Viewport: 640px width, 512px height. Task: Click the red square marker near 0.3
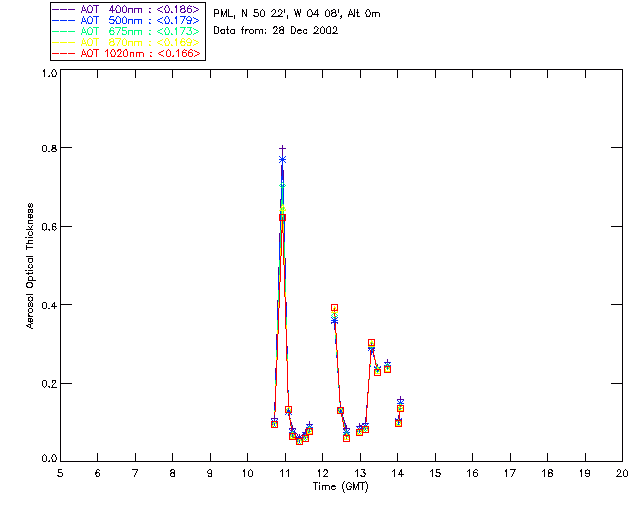tap(371, 343)
